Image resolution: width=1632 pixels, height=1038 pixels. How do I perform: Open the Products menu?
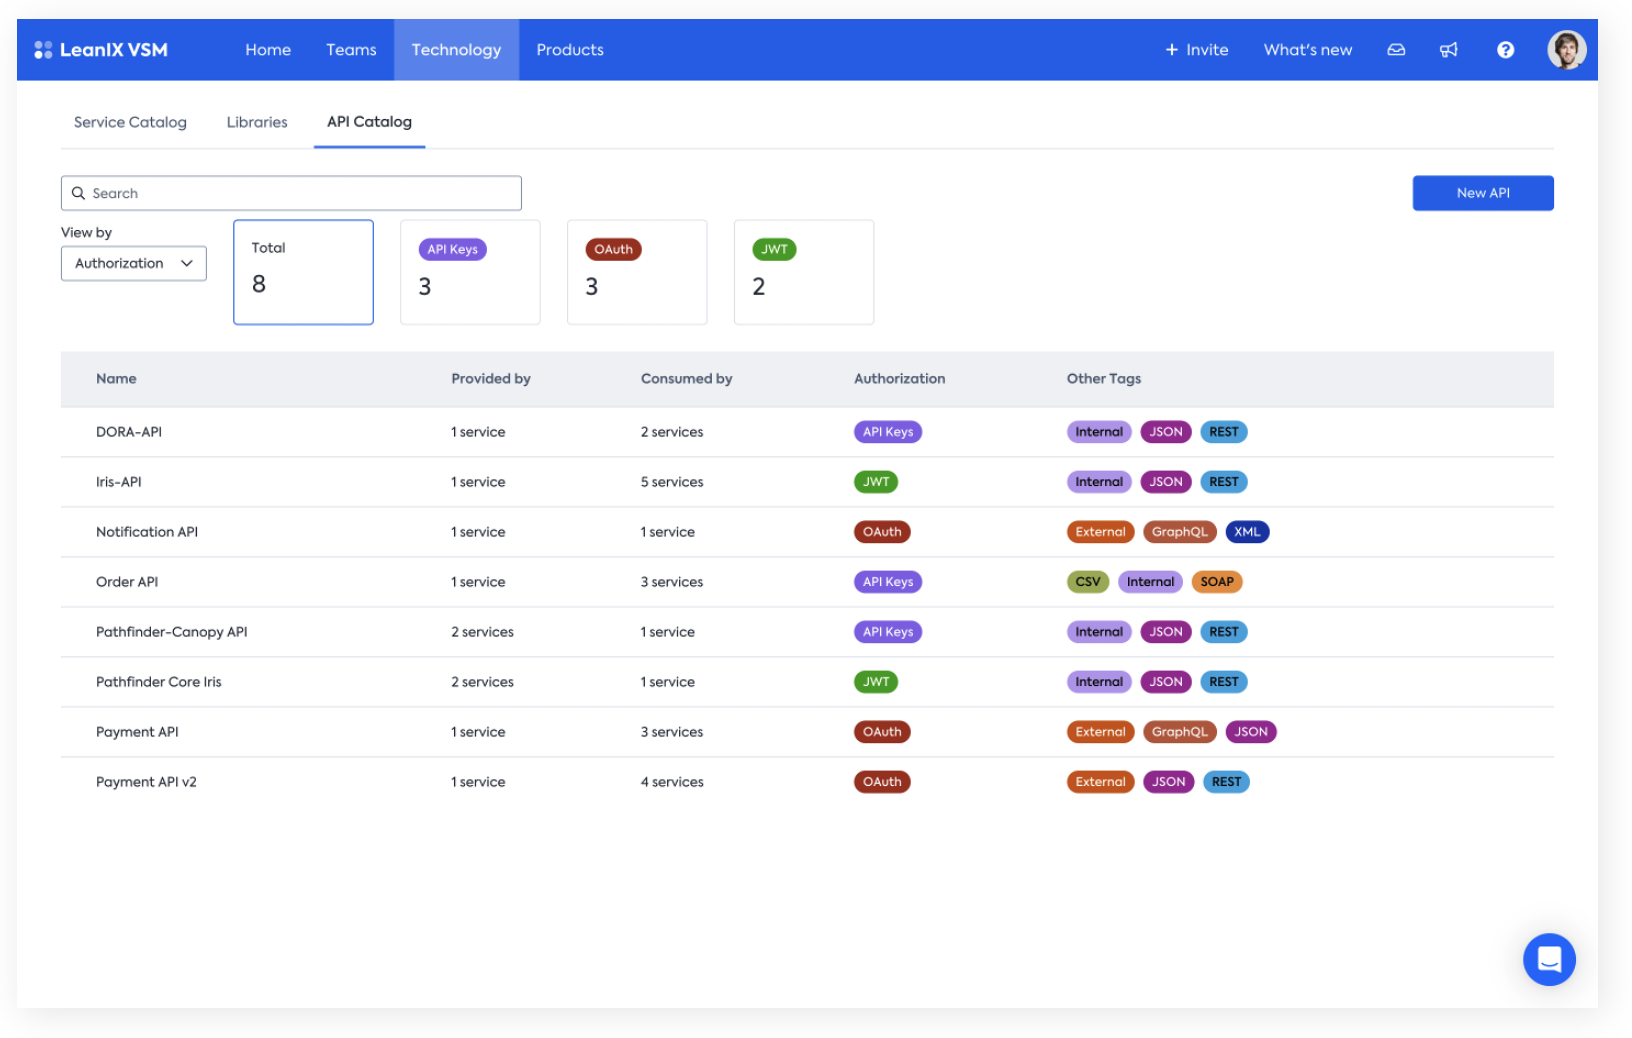pos(570,50)
